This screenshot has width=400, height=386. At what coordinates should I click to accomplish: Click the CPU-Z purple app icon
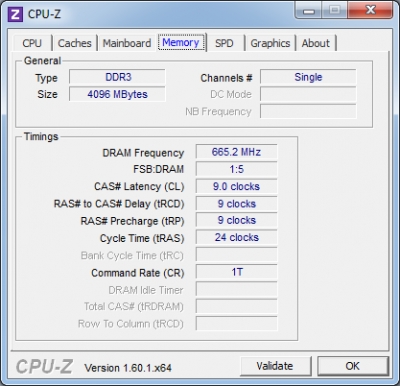click(x=15, y=14)
